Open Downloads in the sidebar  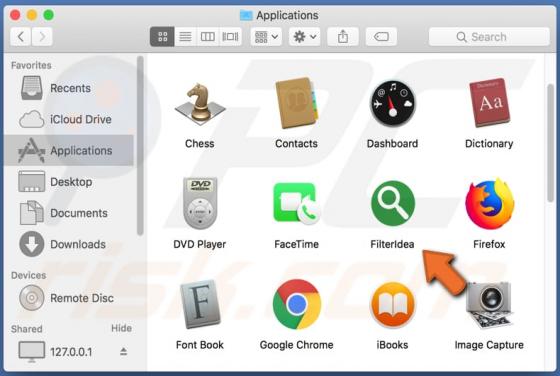pyautogui.click(x=69, y=244)
